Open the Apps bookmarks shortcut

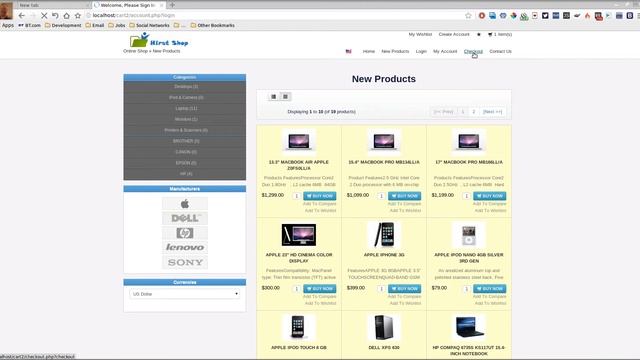7,25
